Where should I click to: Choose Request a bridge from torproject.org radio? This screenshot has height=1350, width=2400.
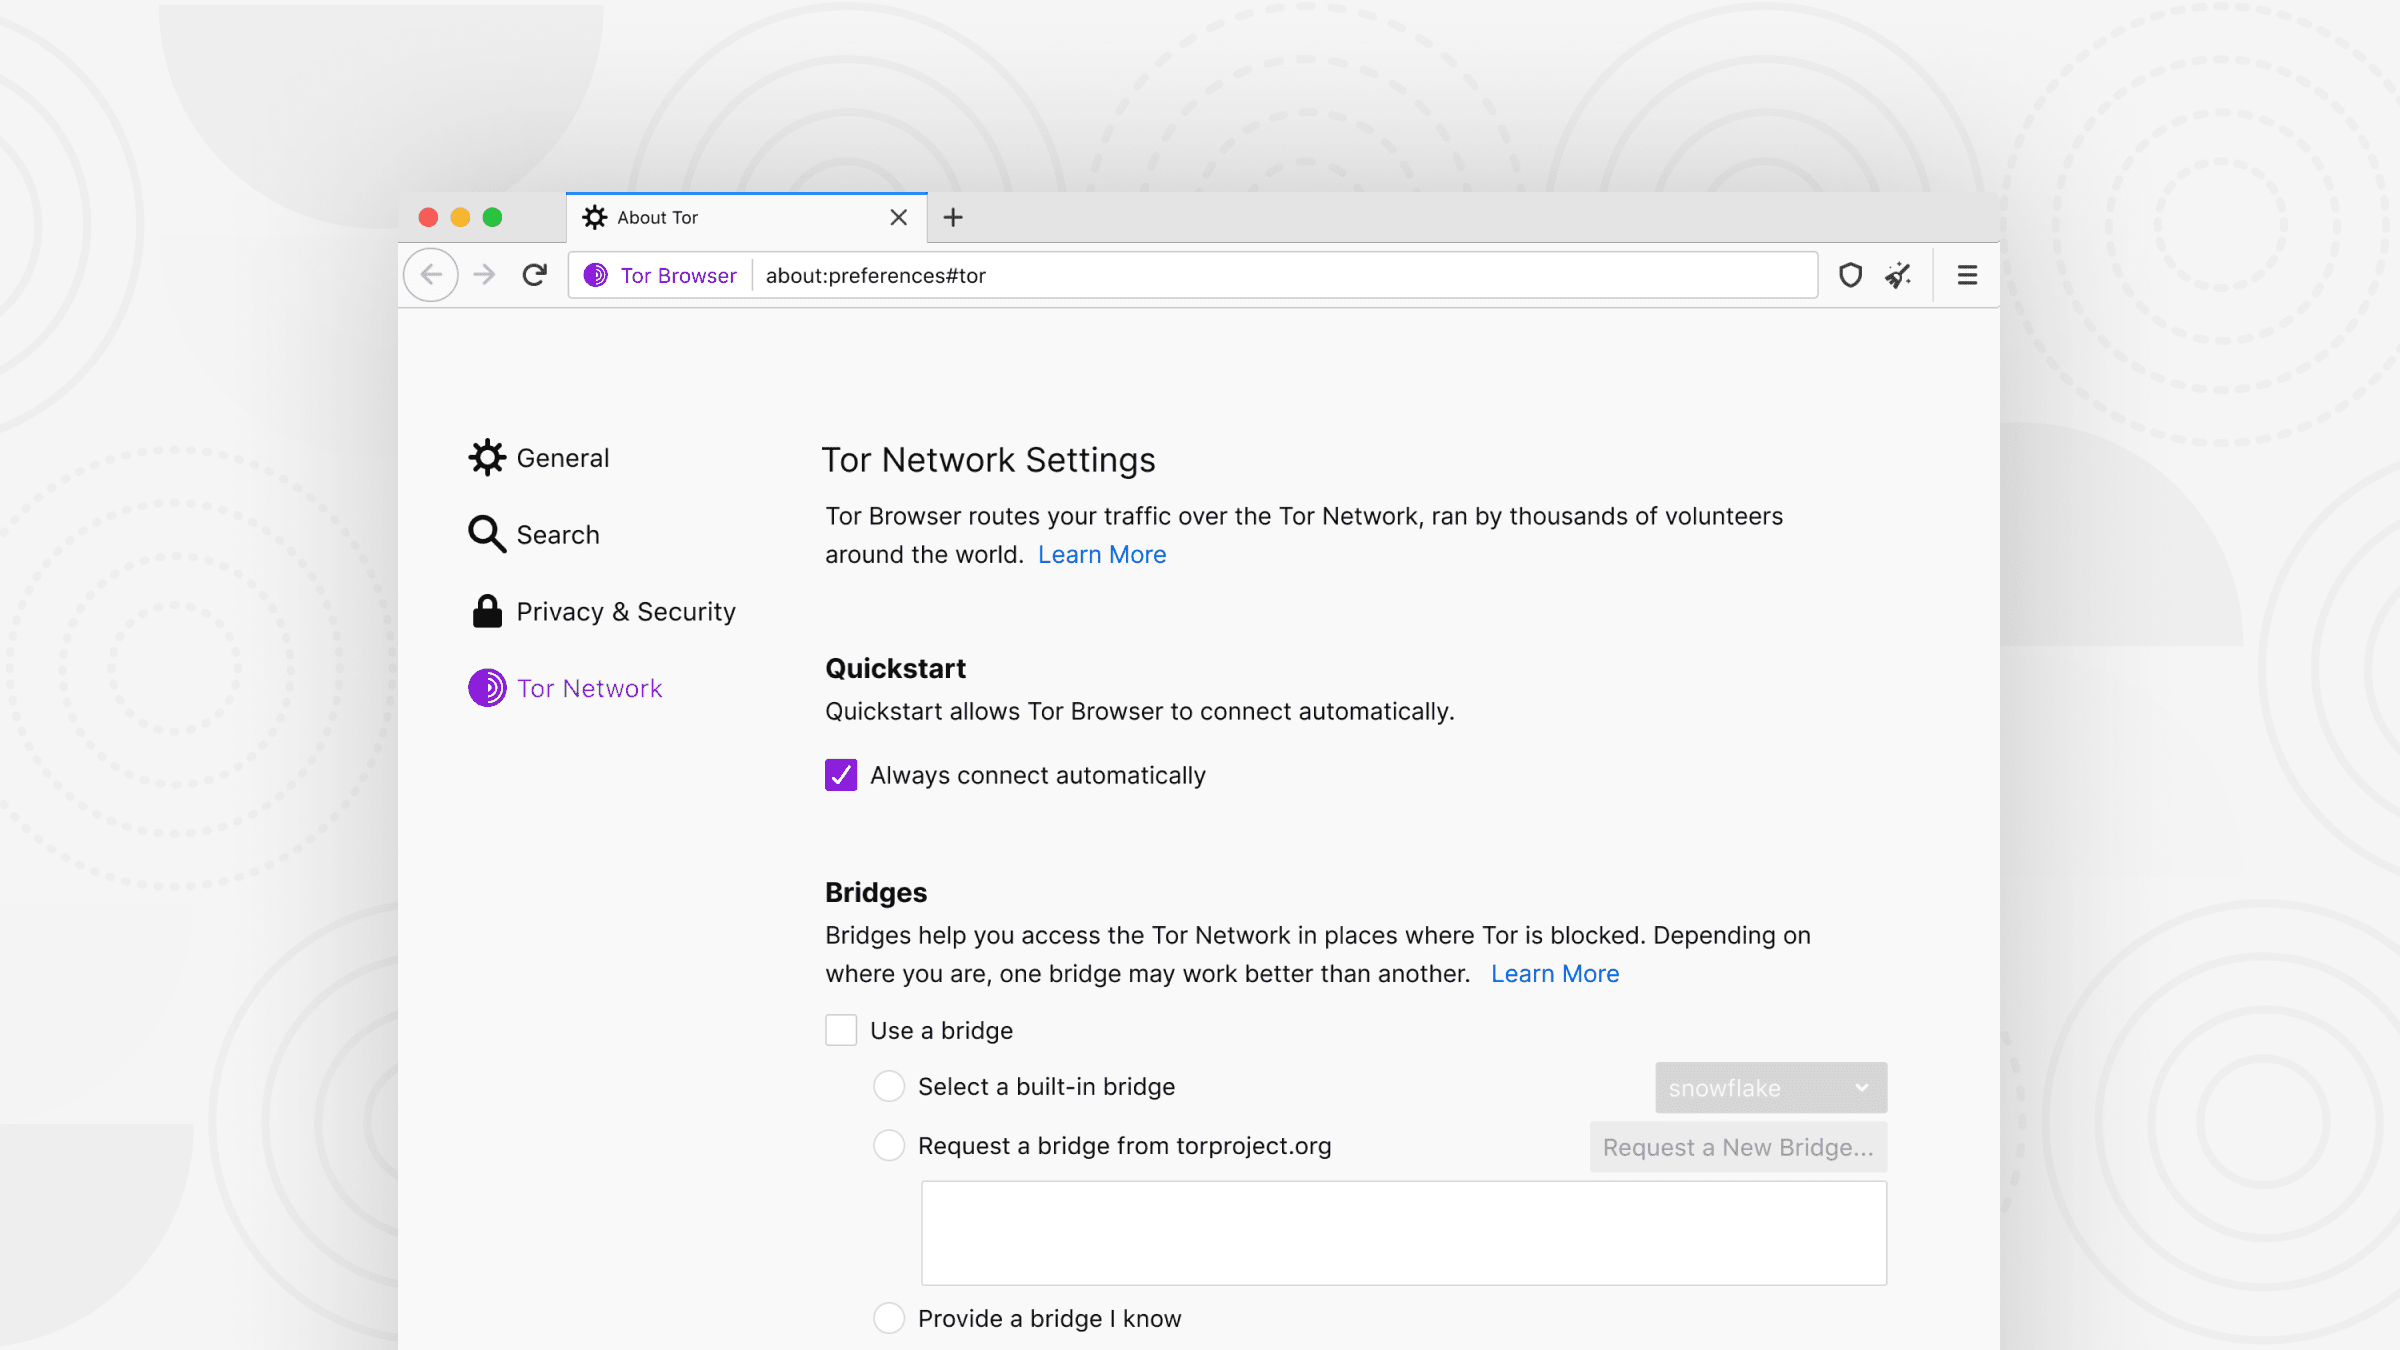pos(889,1145)
